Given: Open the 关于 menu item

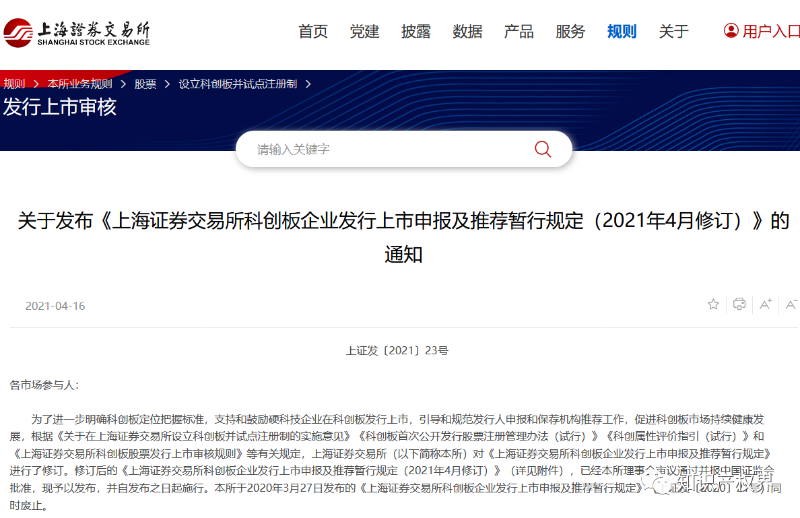Looking at the screenshot, I should click(673, 32).
